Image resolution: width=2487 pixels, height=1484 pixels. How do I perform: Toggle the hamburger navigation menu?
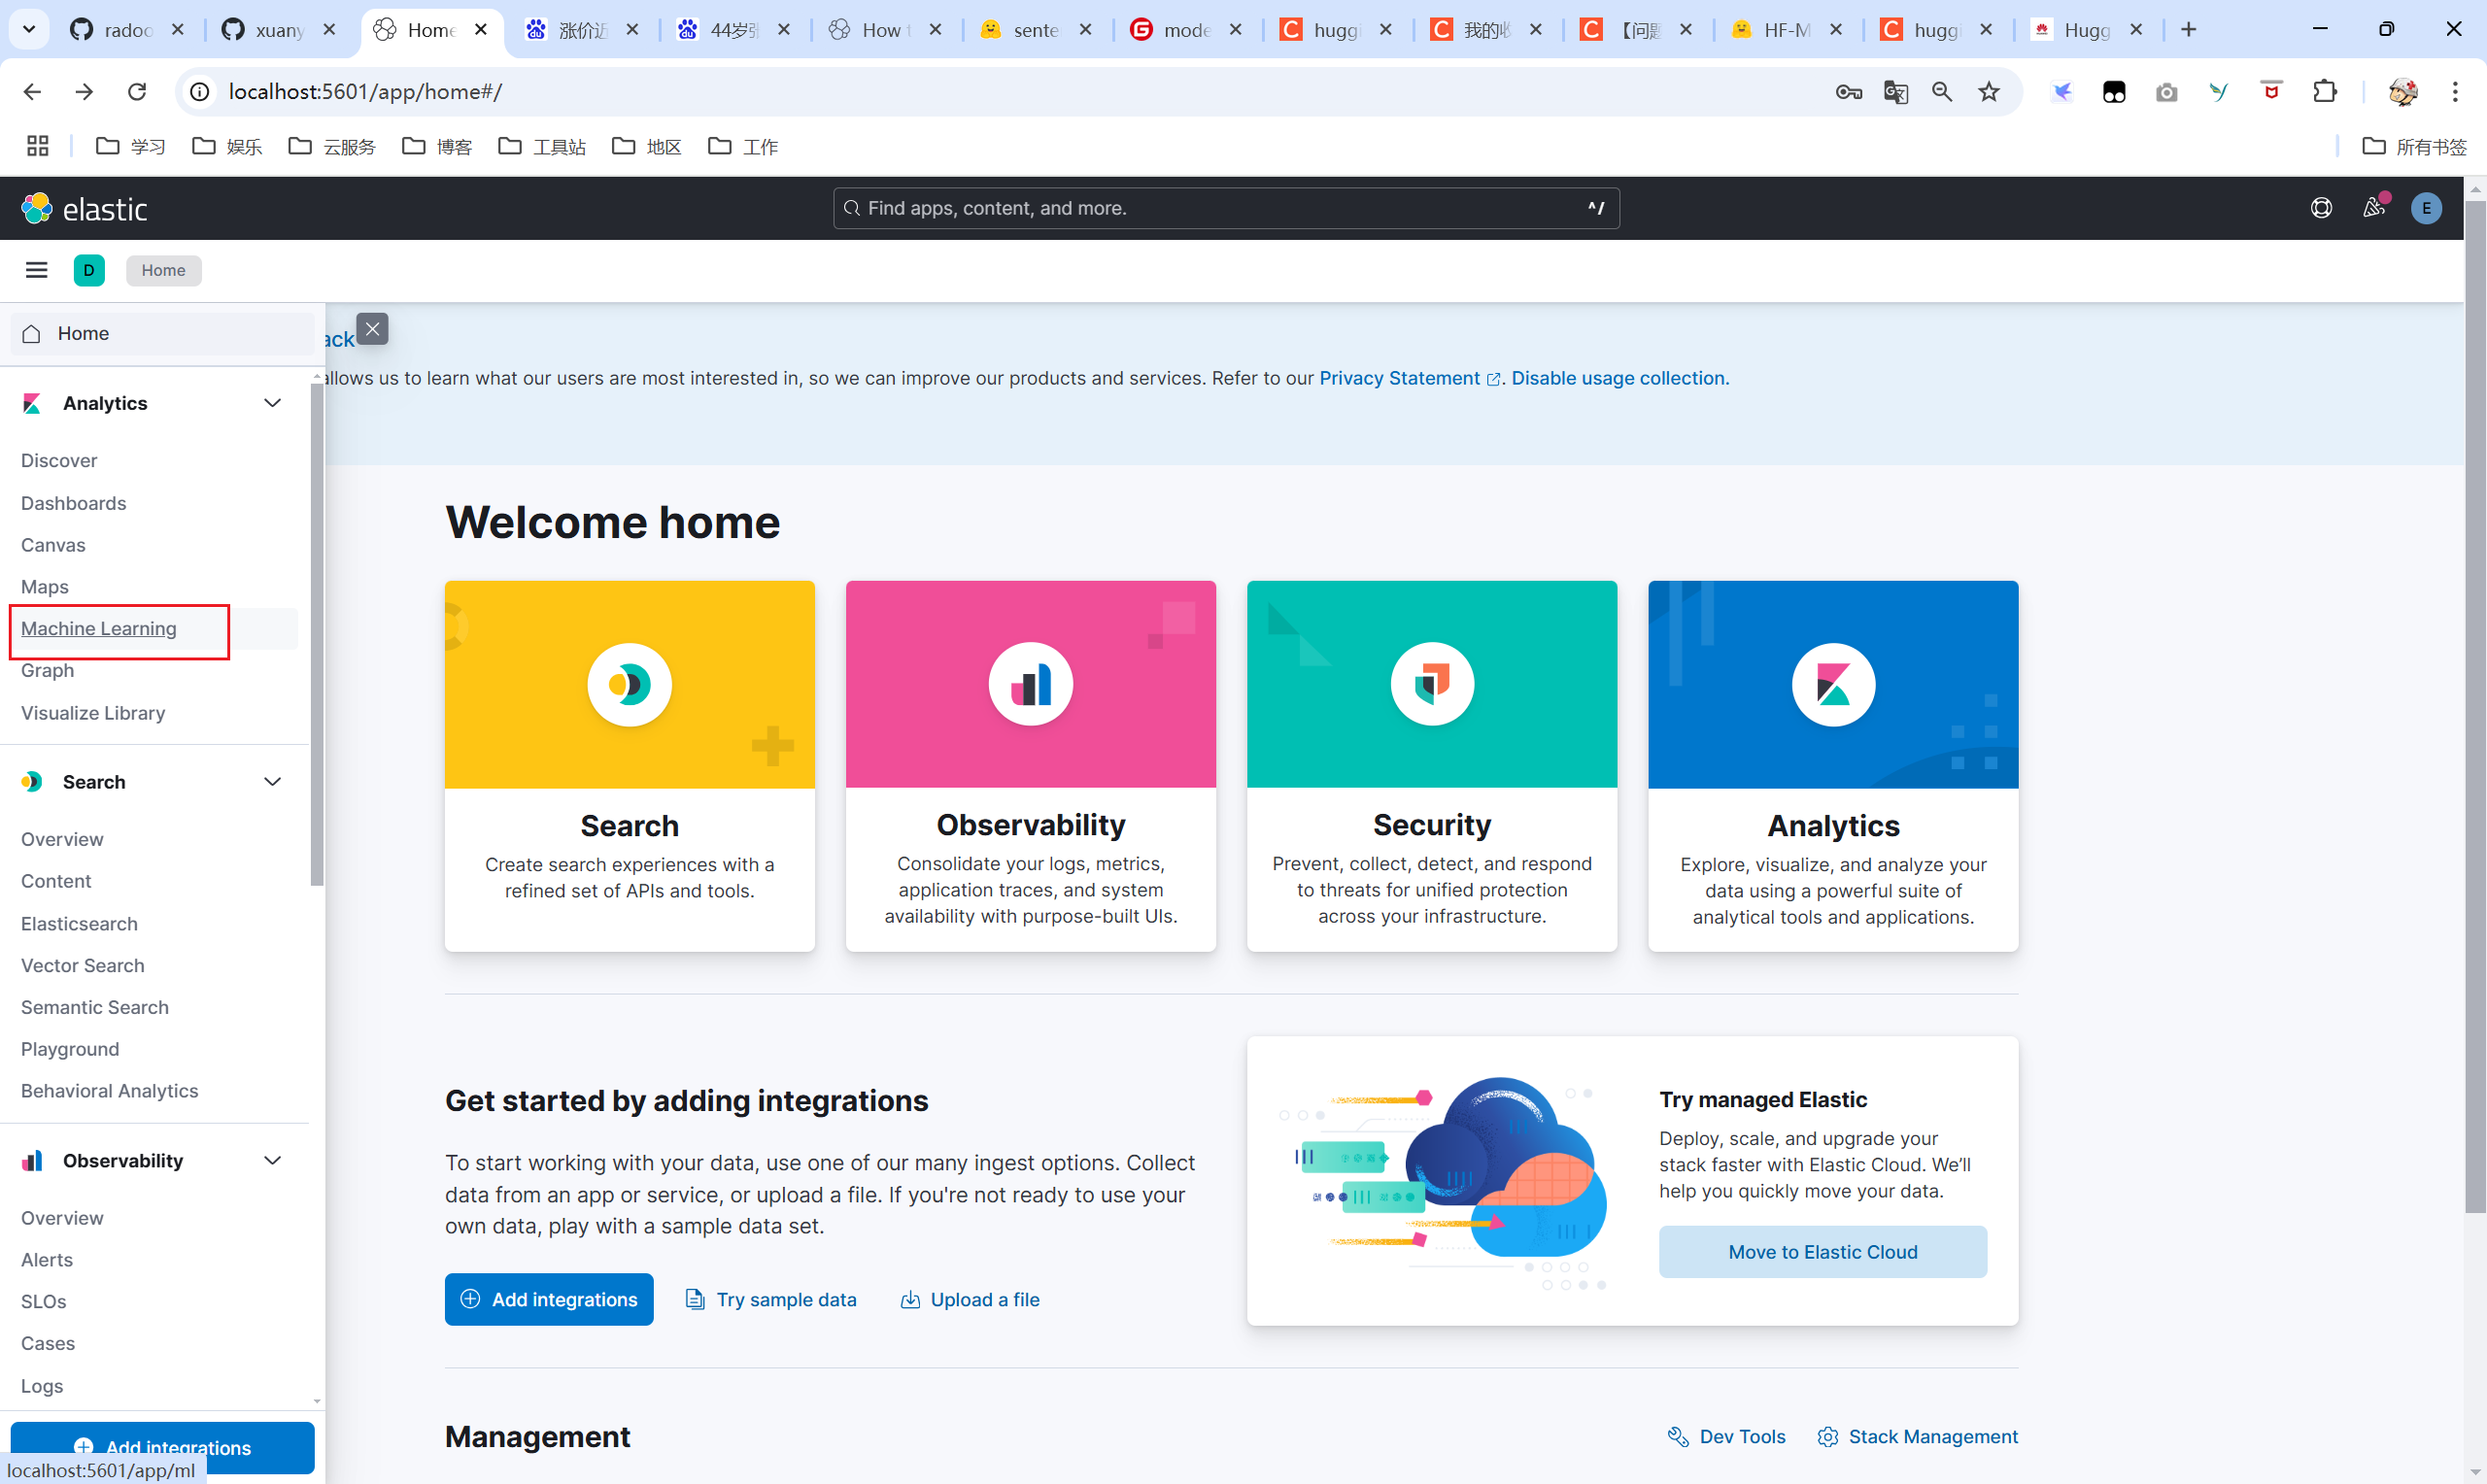tap(36, 270)
